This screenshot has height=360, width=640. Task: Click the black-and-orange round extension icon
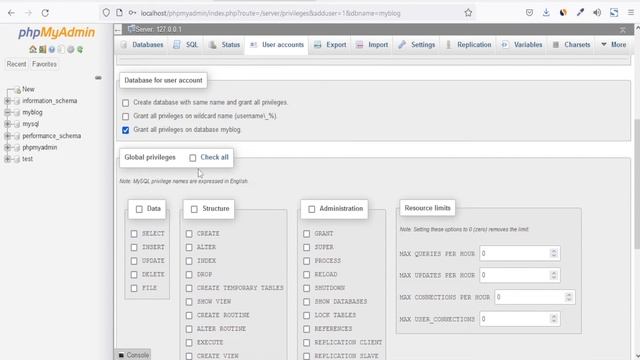563,13
